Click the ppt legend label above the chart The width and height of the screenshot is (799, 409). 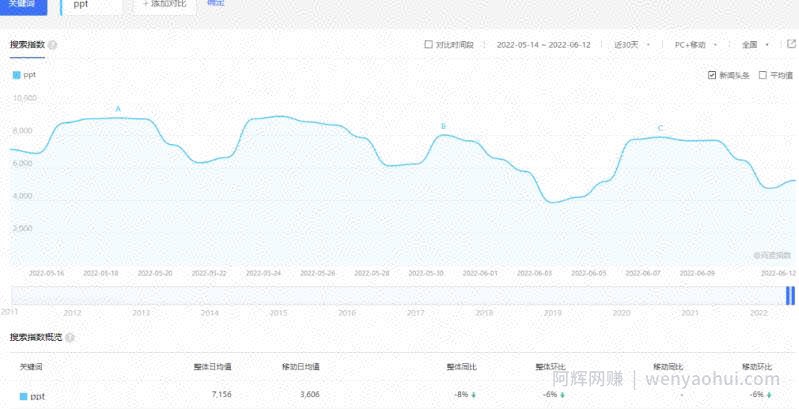tap(30, 75)
